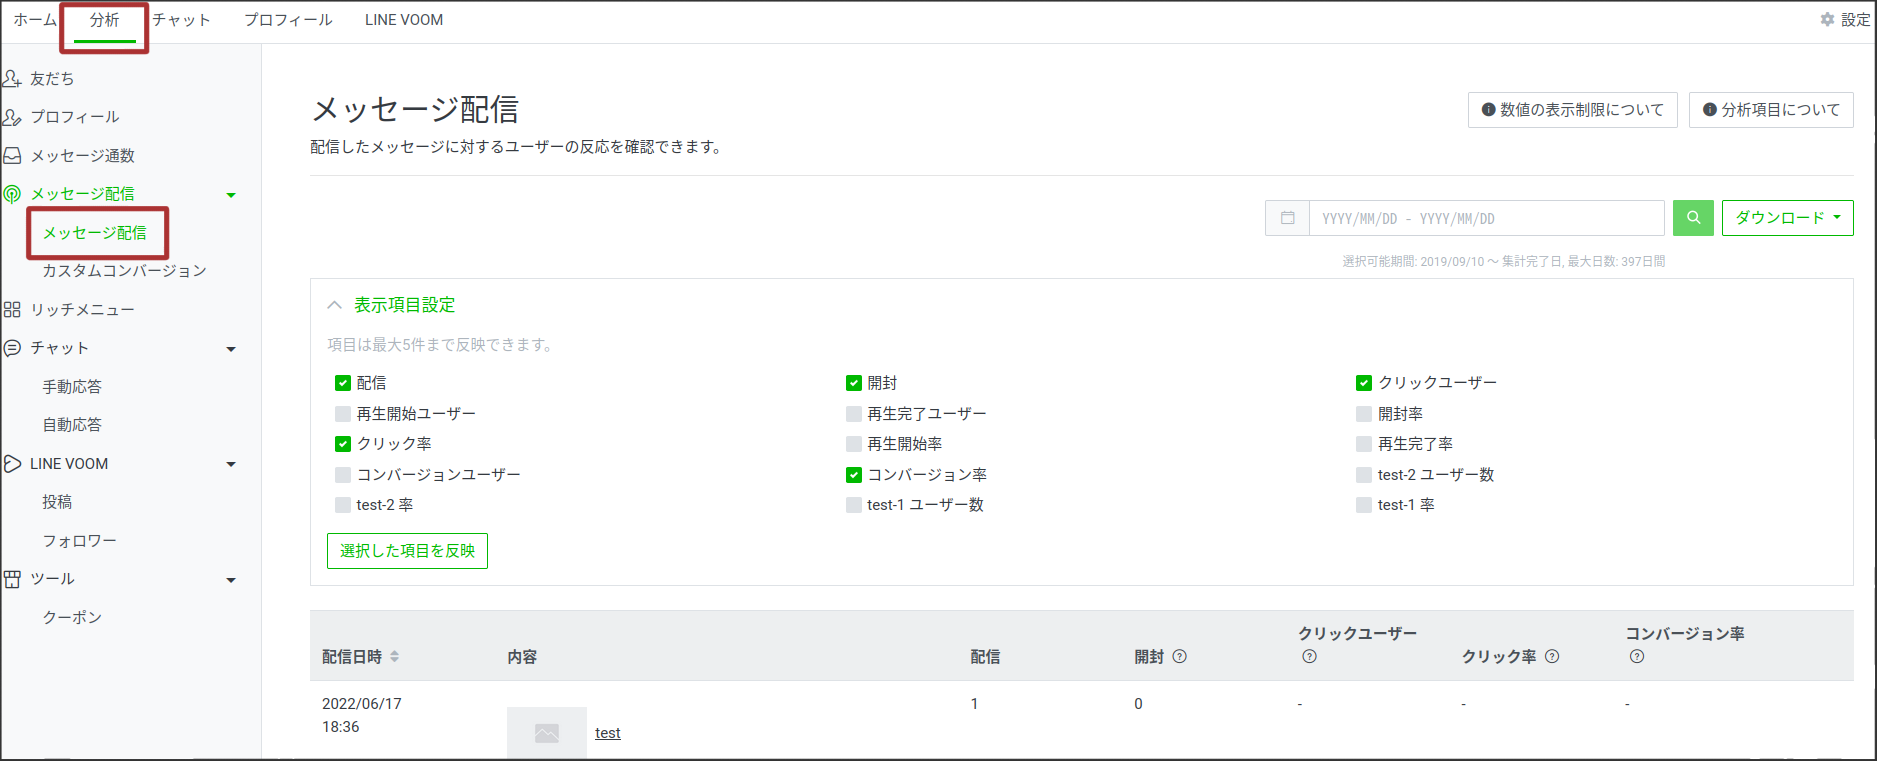Image resolution: width=1877 pixels, height=761 pixels.
Task: Switch to the ホーム tab
Action: pos(35,20)
